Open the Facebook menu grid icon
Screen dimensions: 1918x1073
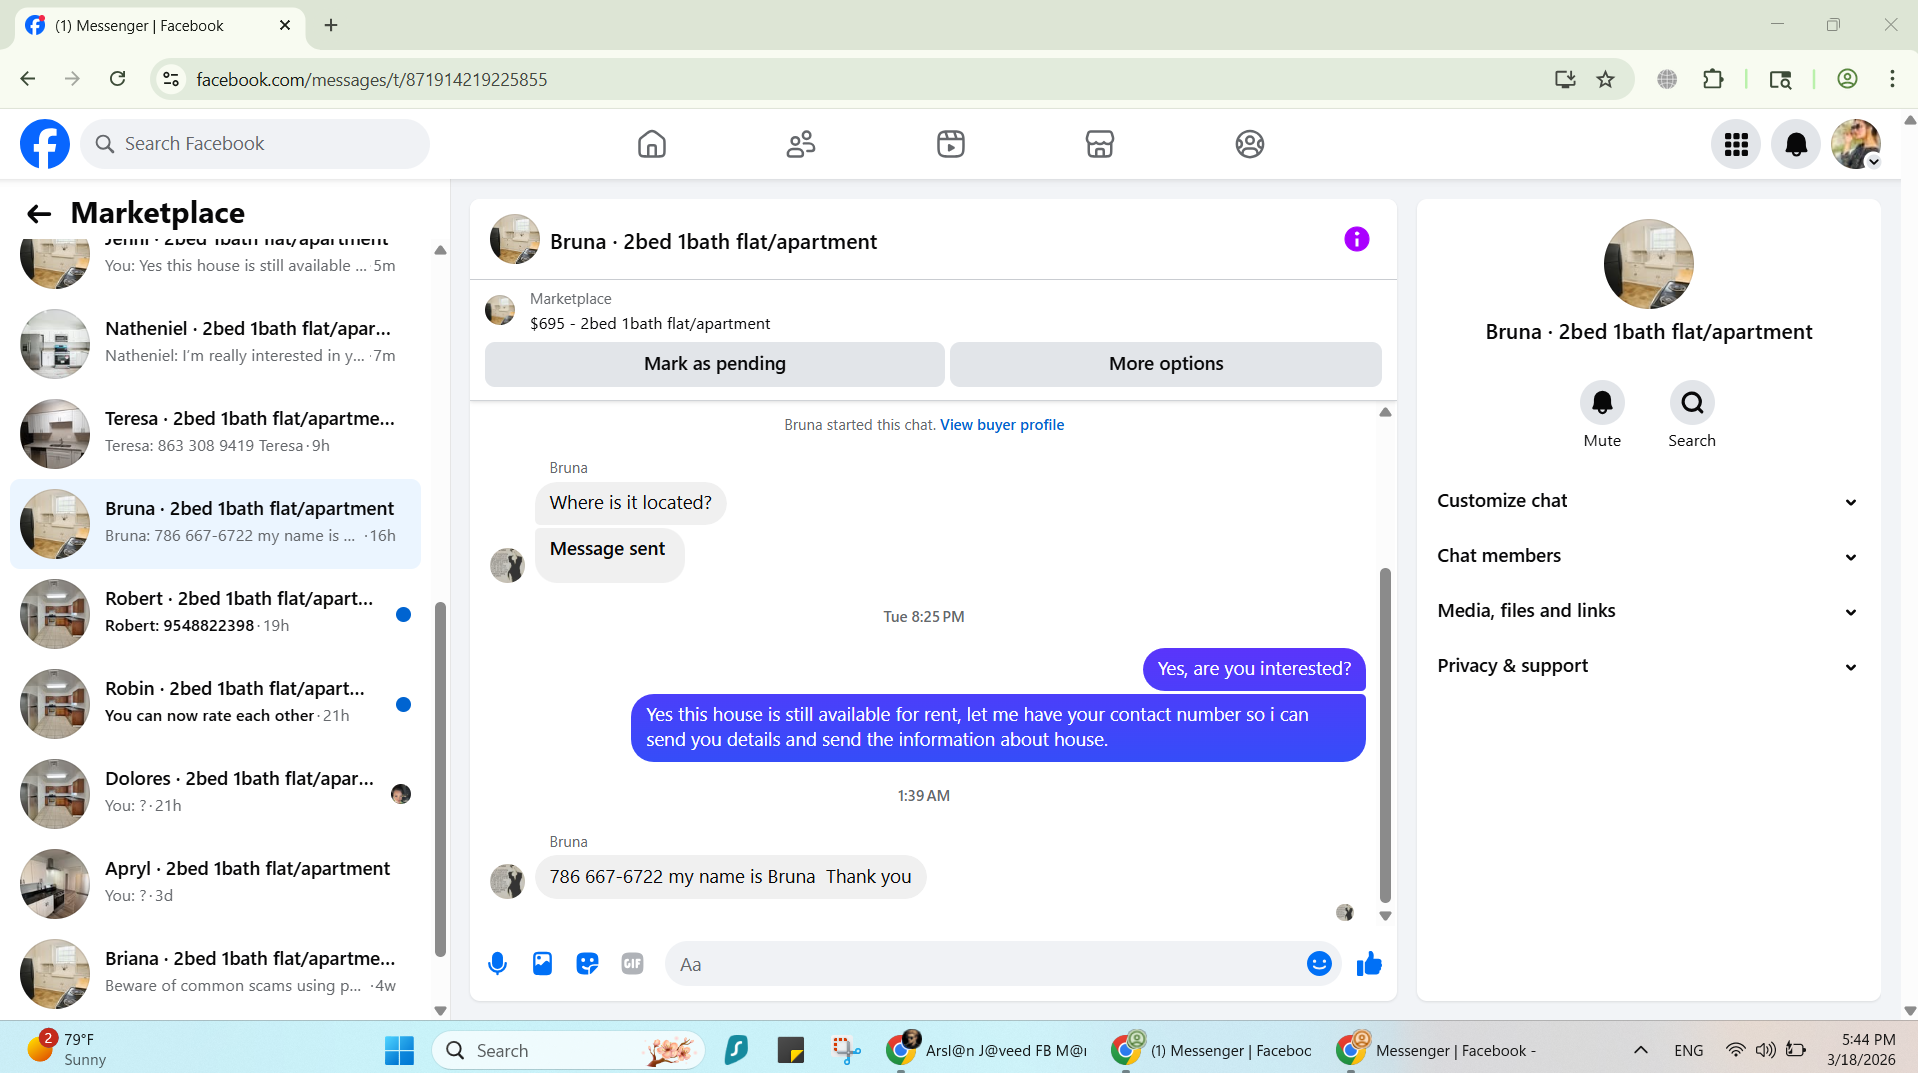(1736, 144)
